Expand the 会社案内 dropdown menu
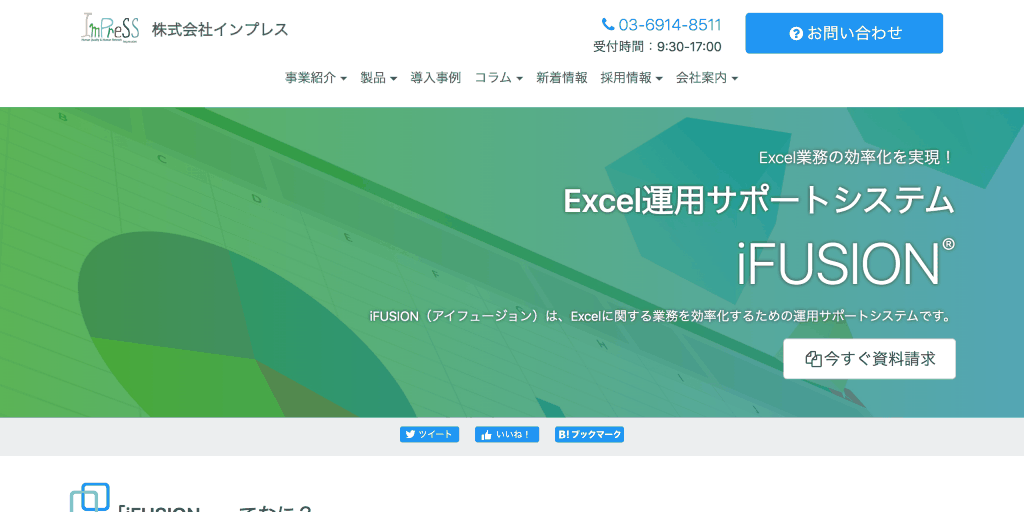The width and height of the screenshot is (1024, 512). (707, 78)
